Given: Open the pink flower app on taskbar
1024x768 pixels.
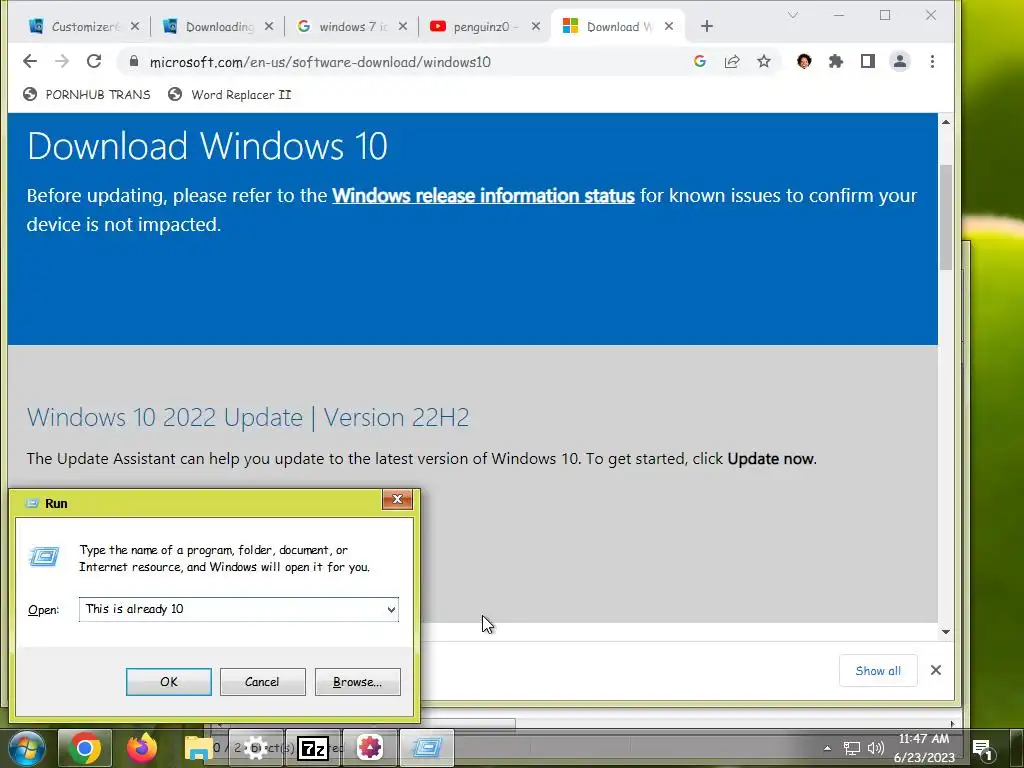Looking at the screenshot, I should 370,748.
